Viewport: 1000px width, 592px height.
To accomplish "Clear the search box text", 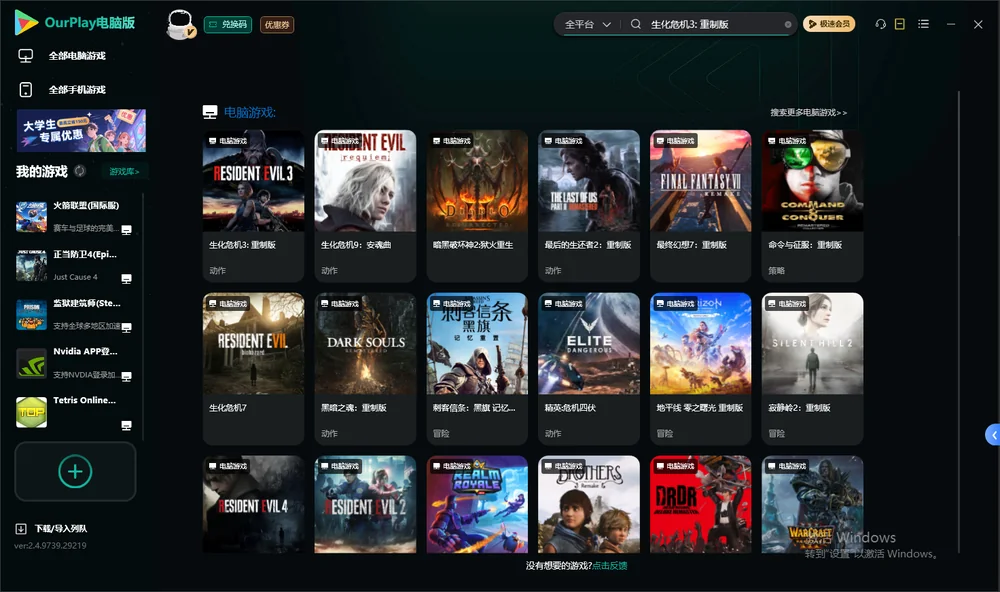I will click(788, 24).
